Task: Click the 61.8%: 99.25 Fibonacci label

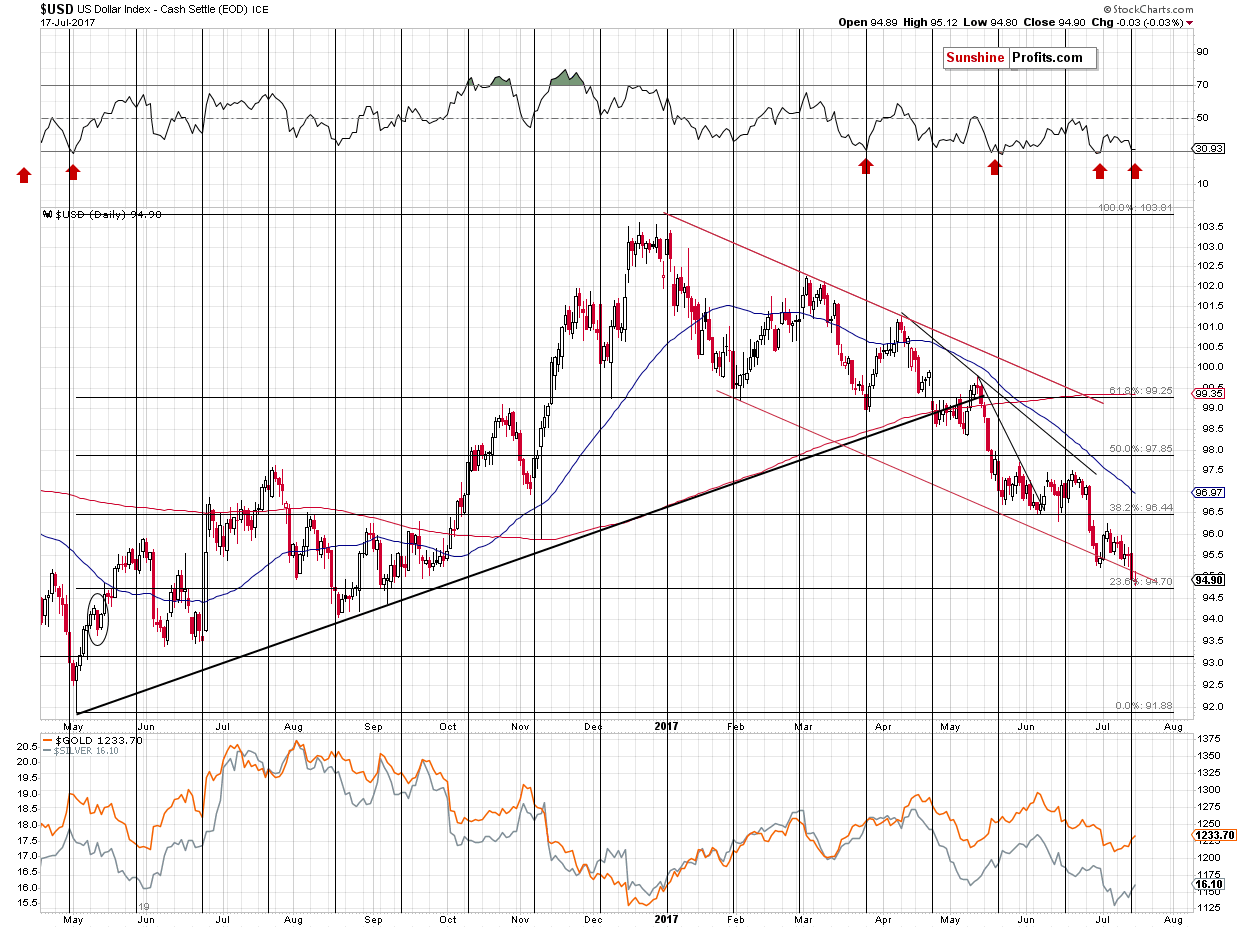Action: click(1139, 391)
